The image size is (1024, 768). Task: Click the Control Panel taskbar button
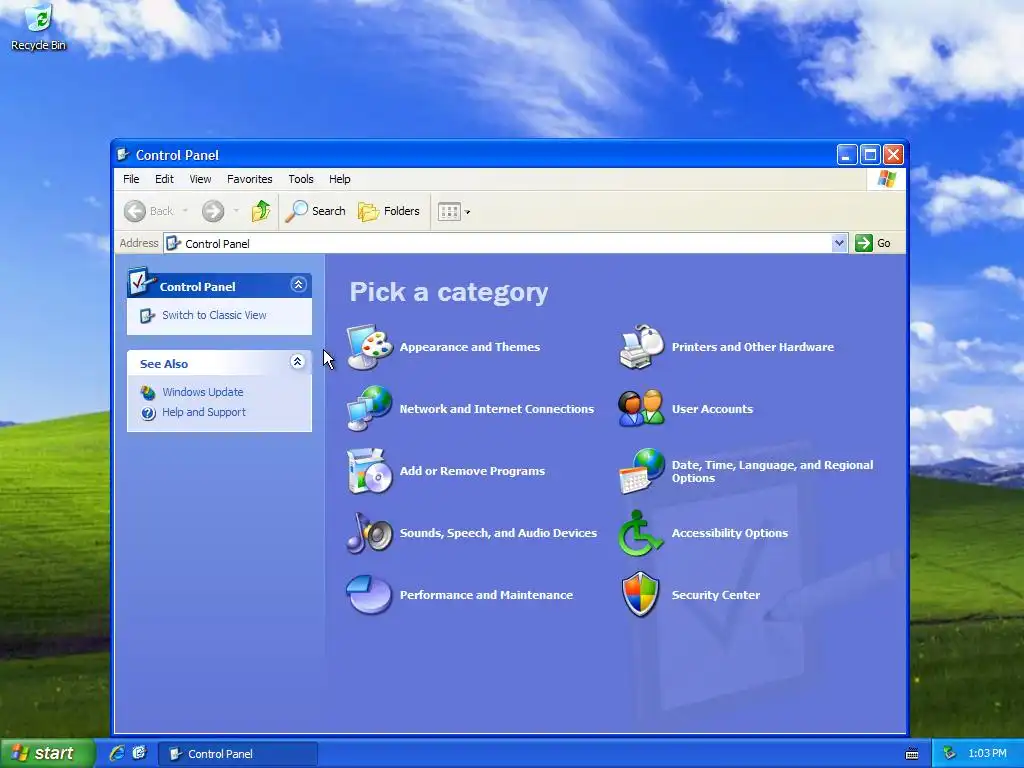238,754
